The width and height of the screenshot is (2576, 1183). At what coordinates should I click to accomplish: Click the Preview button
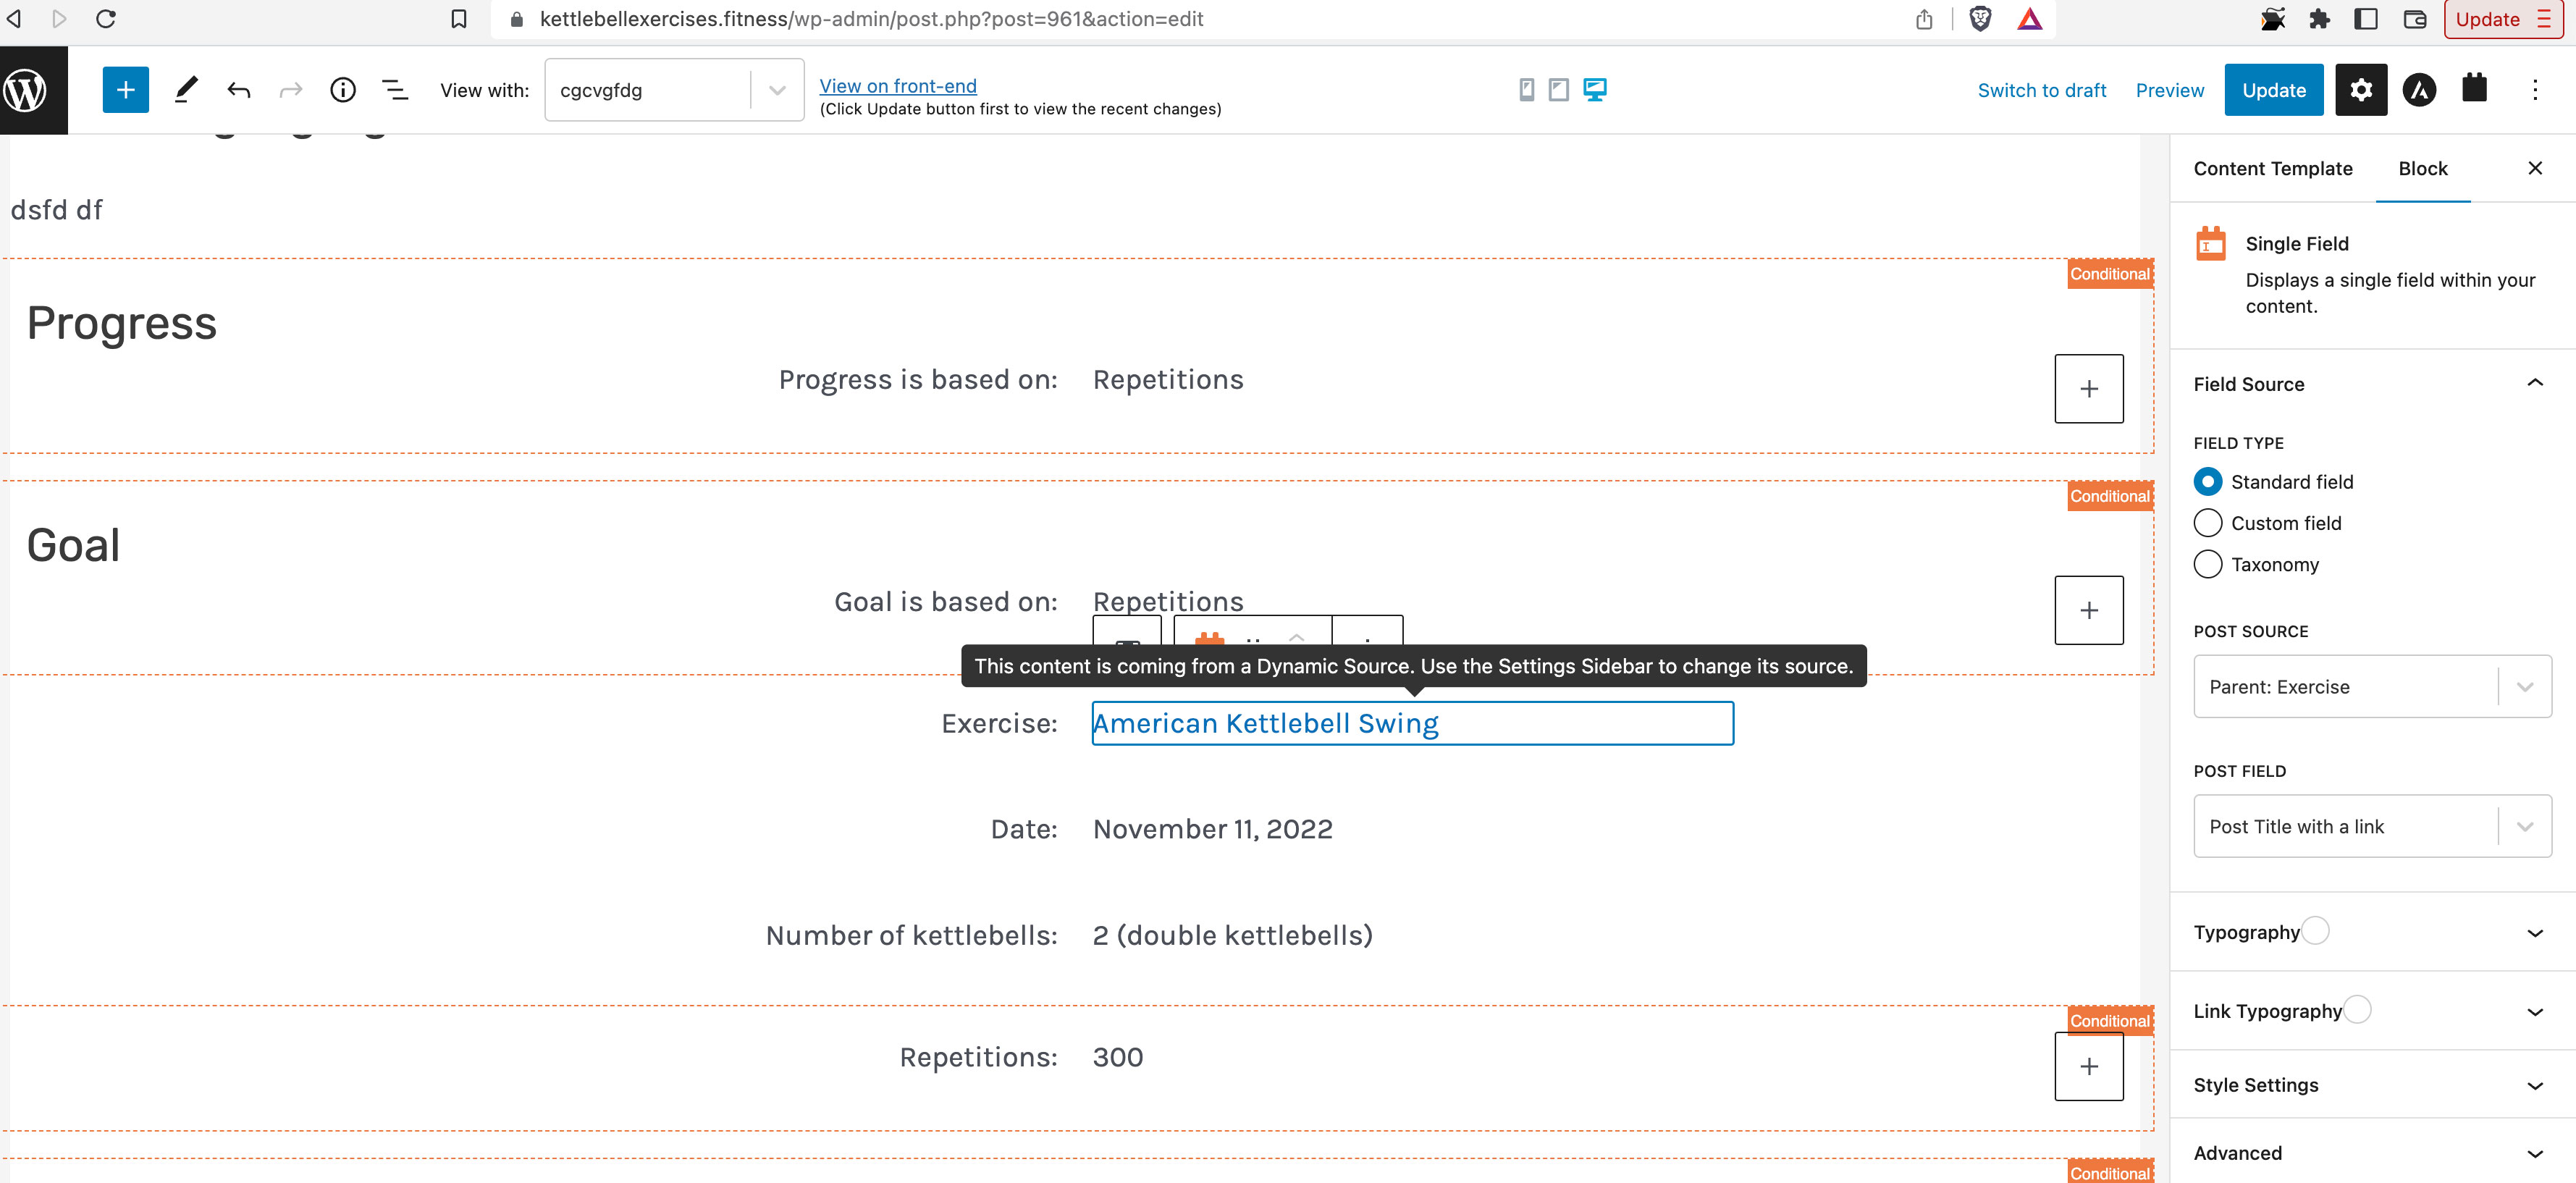(x=2169, y=90)
